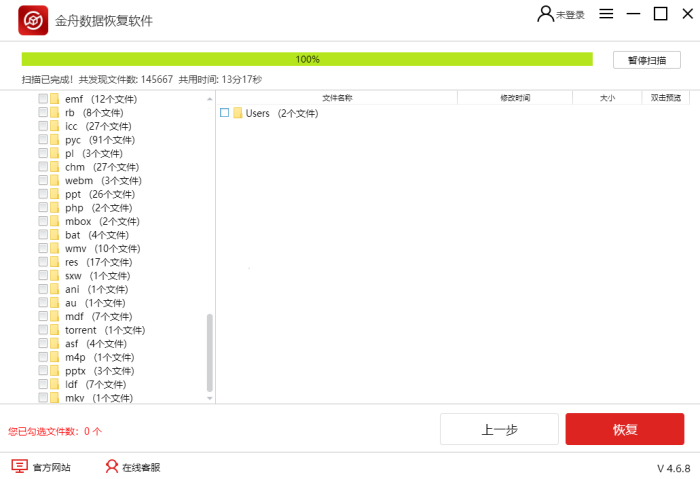
Task: Click the wmv folder icon
Action: (x=54, y=248)
